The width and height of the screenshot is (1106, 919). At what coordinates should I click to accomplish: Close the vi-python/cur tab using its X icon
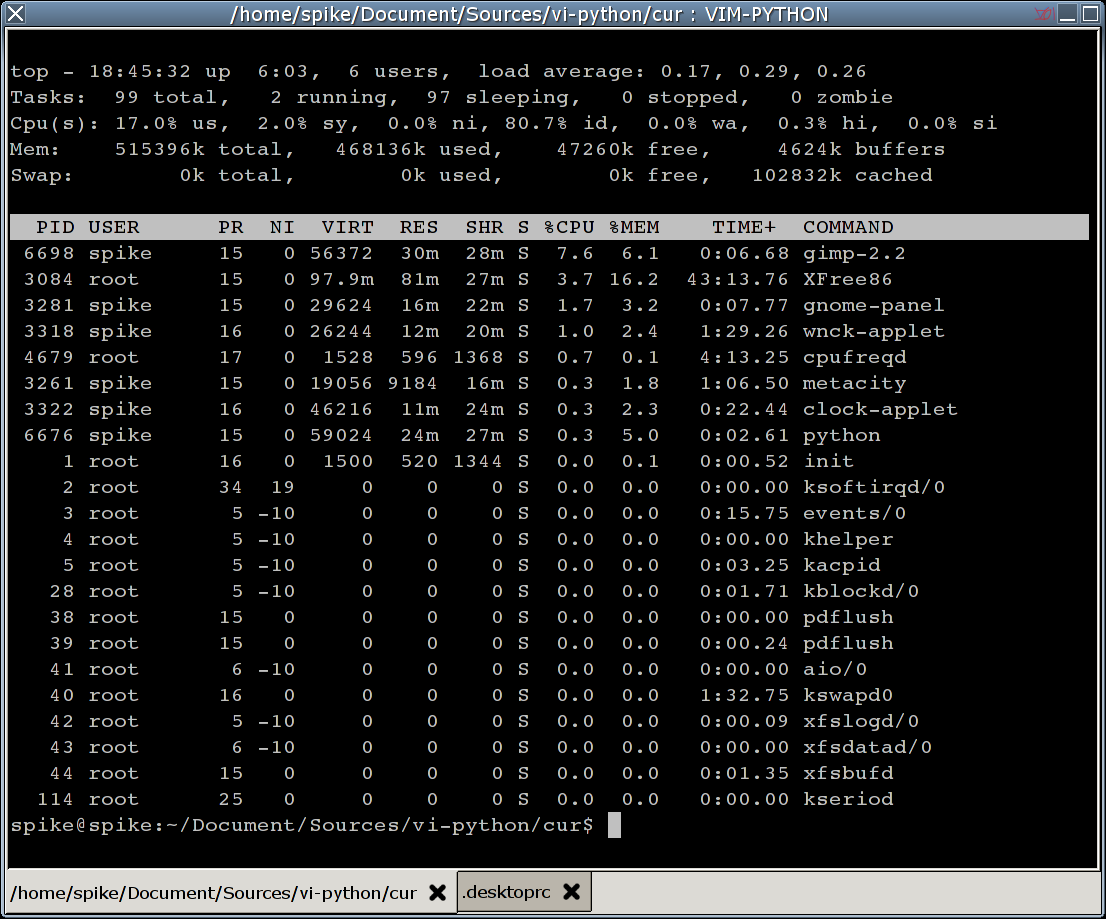coord(437,893)
